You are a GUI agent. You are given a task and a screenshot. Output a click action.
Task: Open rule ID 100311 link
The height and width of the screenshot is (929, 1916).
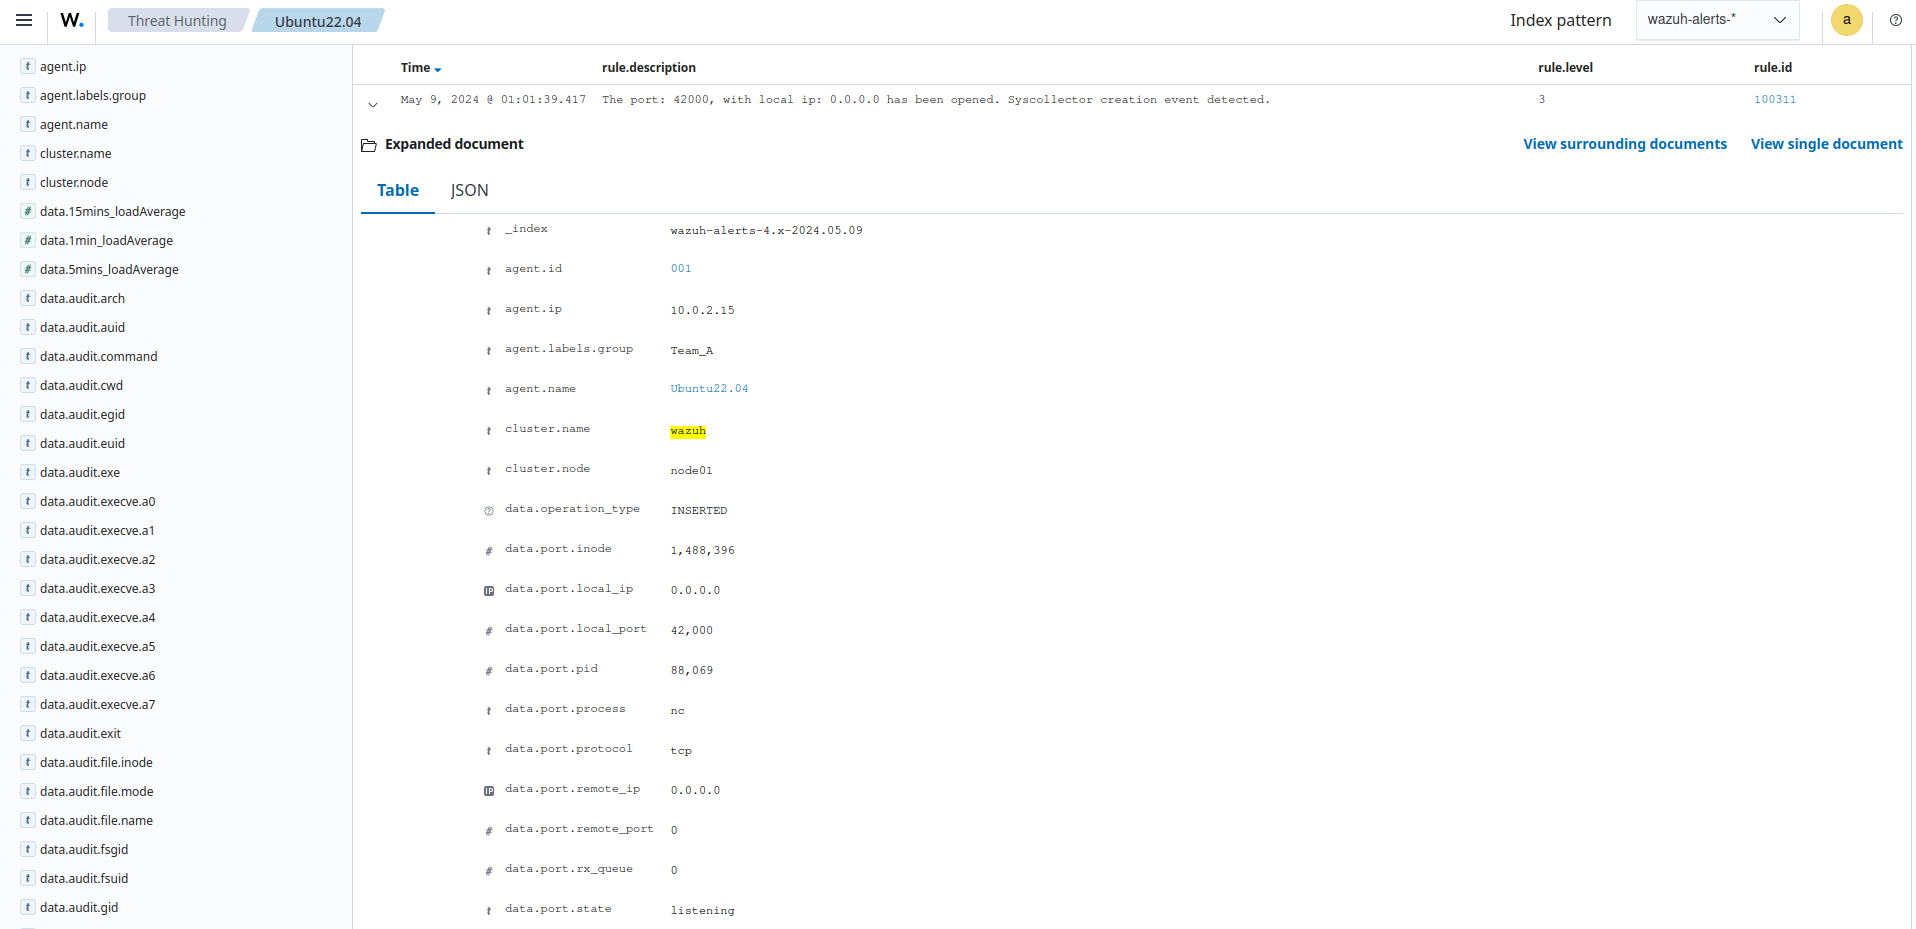1774,99
